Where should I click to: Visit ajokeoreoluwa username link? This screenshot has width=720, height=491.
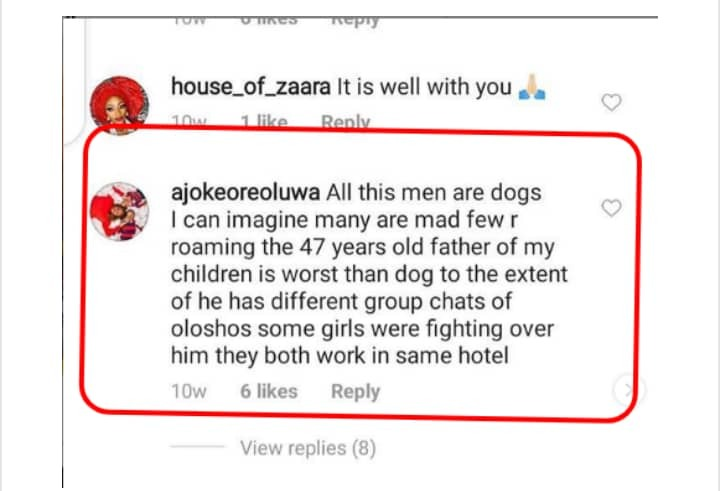click(x=245, y=192)
